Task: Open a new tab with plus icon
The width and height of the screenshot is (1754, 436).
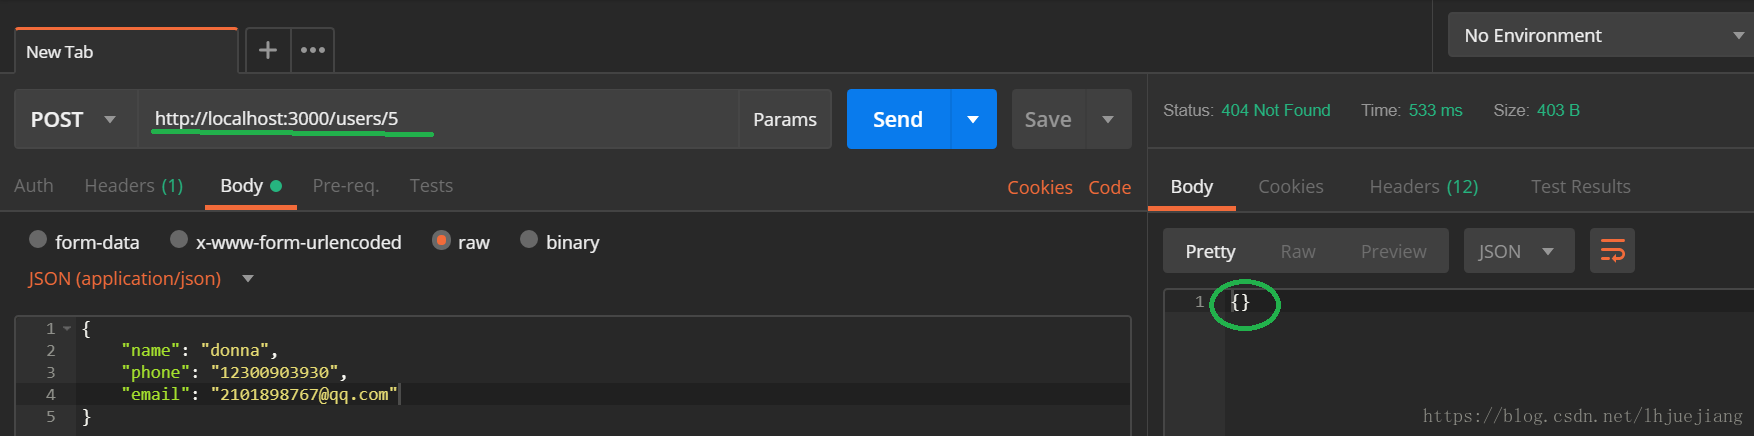Action: click(268, 50)
